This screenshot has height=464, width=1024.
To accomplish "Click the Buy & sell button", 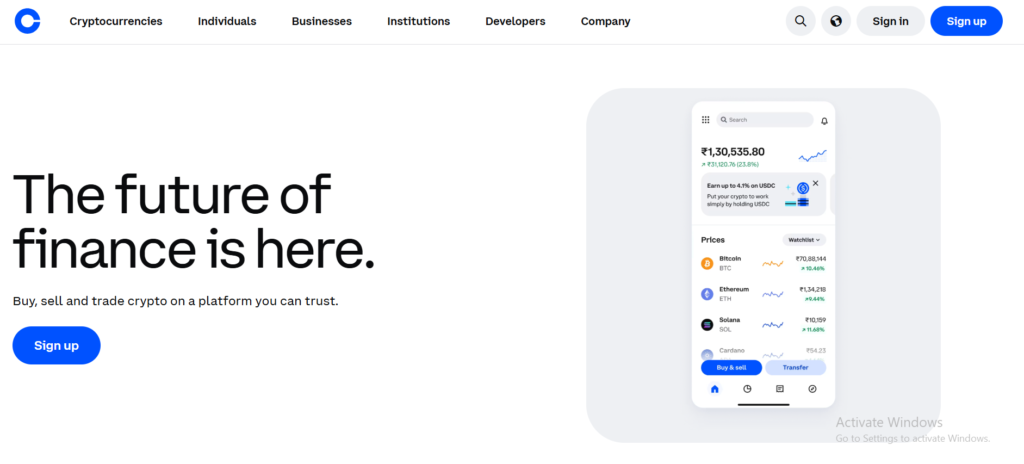I will (x=731, y=367).
